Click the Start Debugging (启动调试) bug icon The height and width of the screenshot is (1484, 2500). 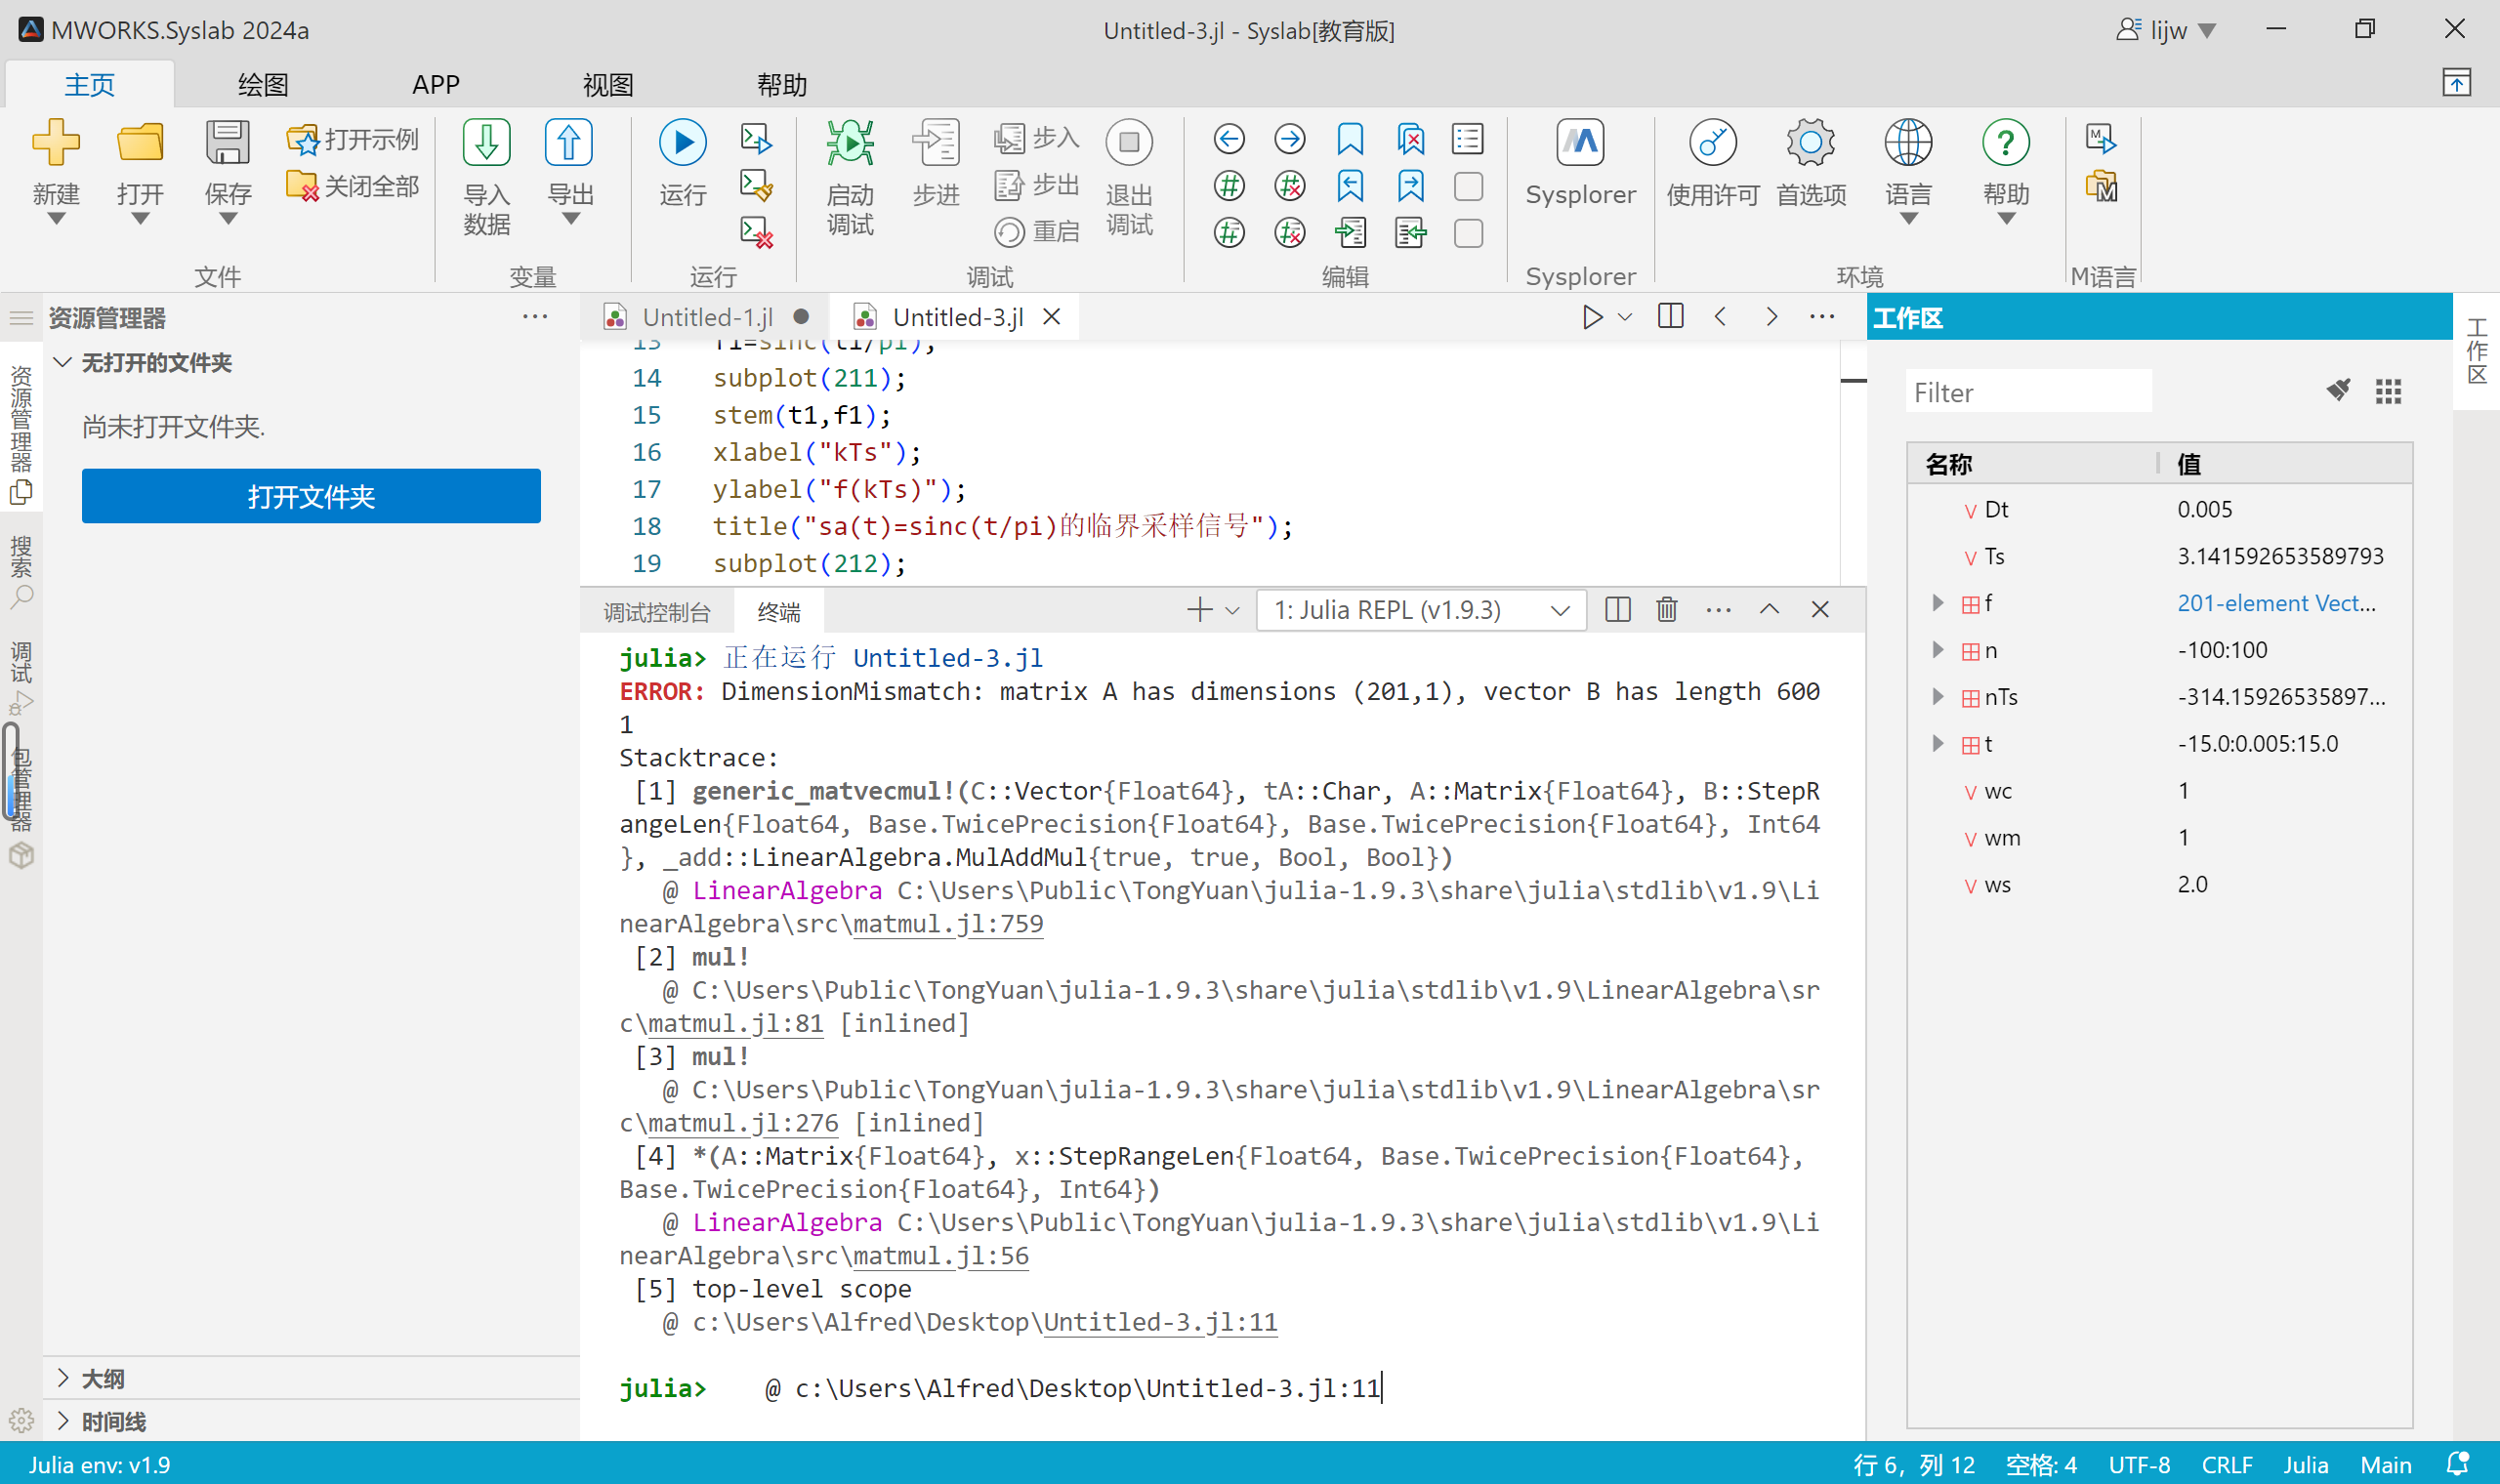850,142
